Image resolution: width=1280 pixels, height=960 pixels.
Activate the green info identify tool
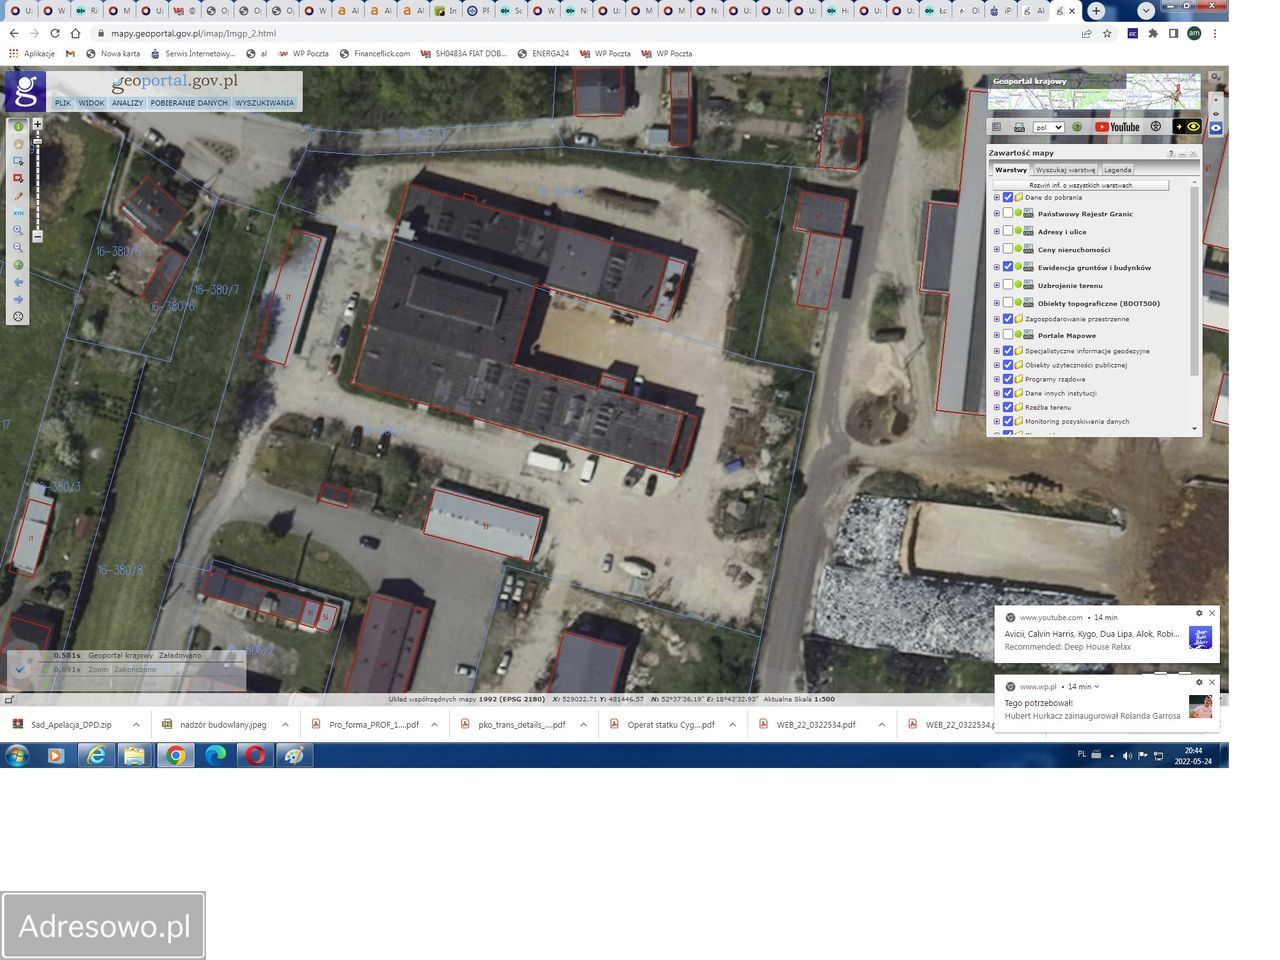[18, 127]
